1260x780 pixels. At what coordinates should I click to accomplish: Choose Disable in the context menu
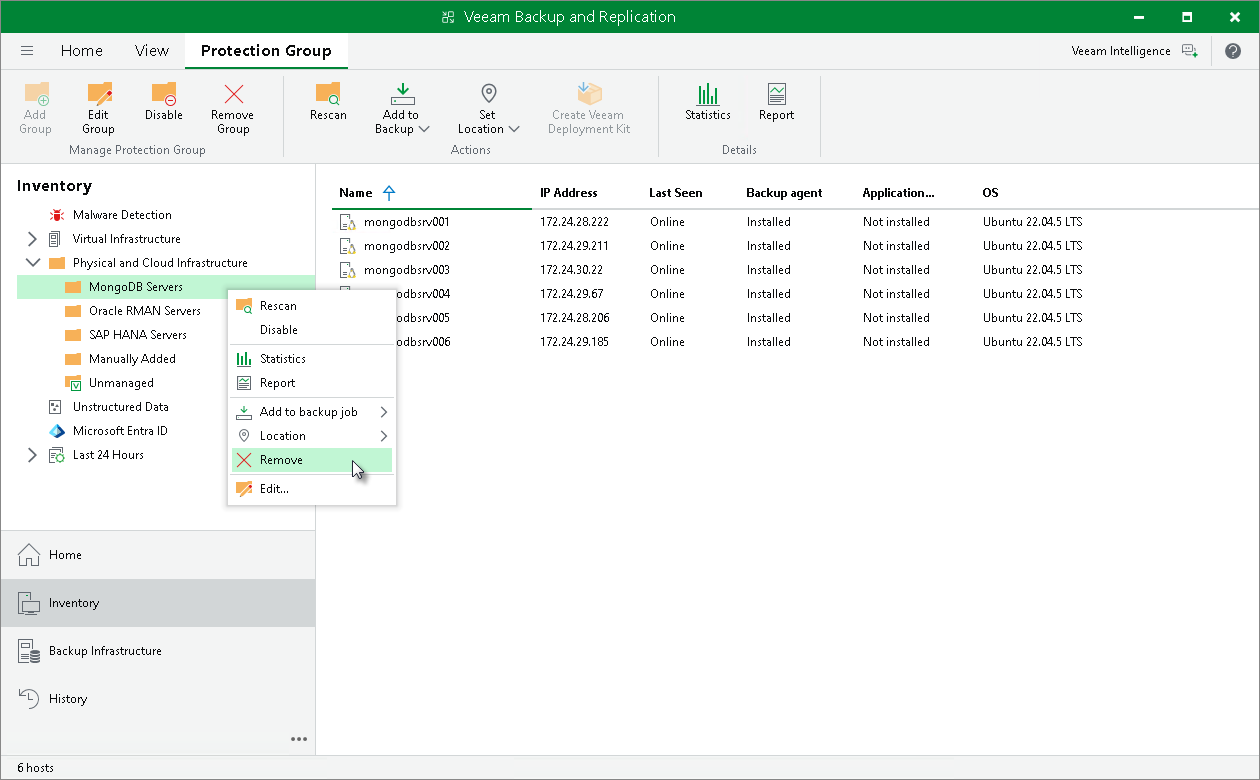coord(312,330)
